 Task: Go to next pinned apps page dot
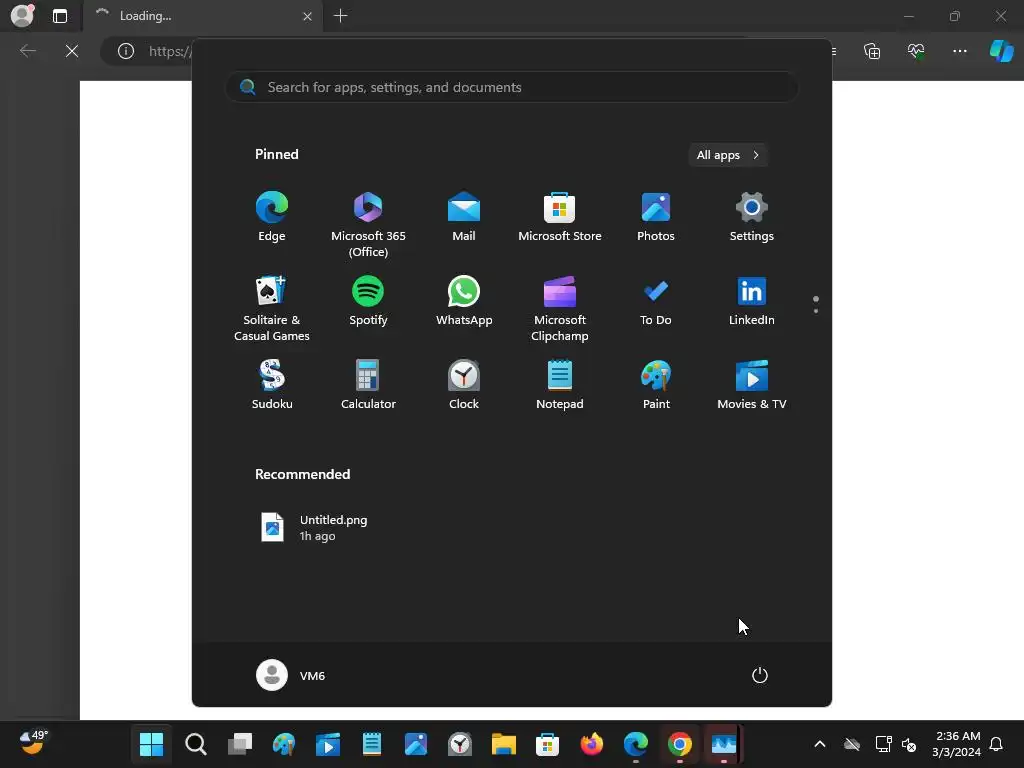click(x=816, y=311)
